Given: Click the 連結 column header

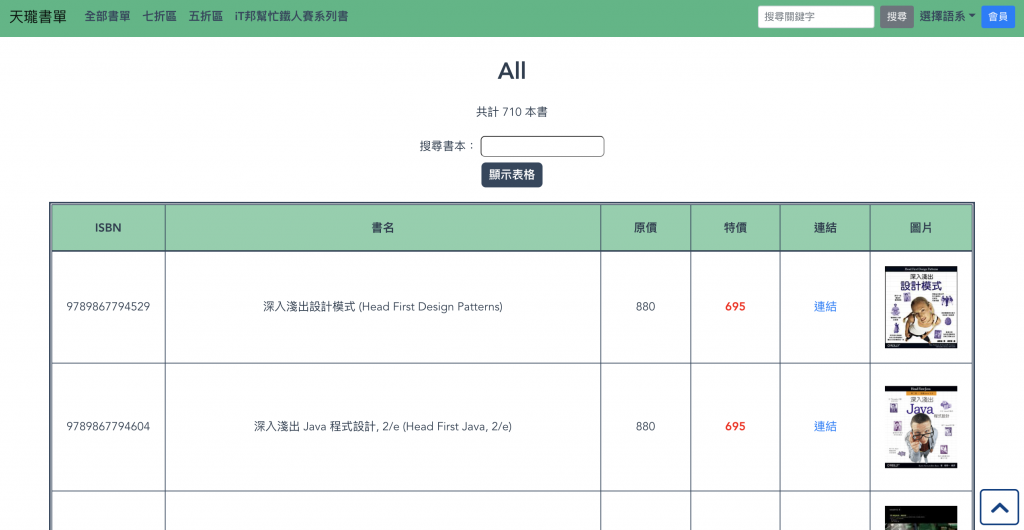Looking at the screenshot, I should coord(825,228).
